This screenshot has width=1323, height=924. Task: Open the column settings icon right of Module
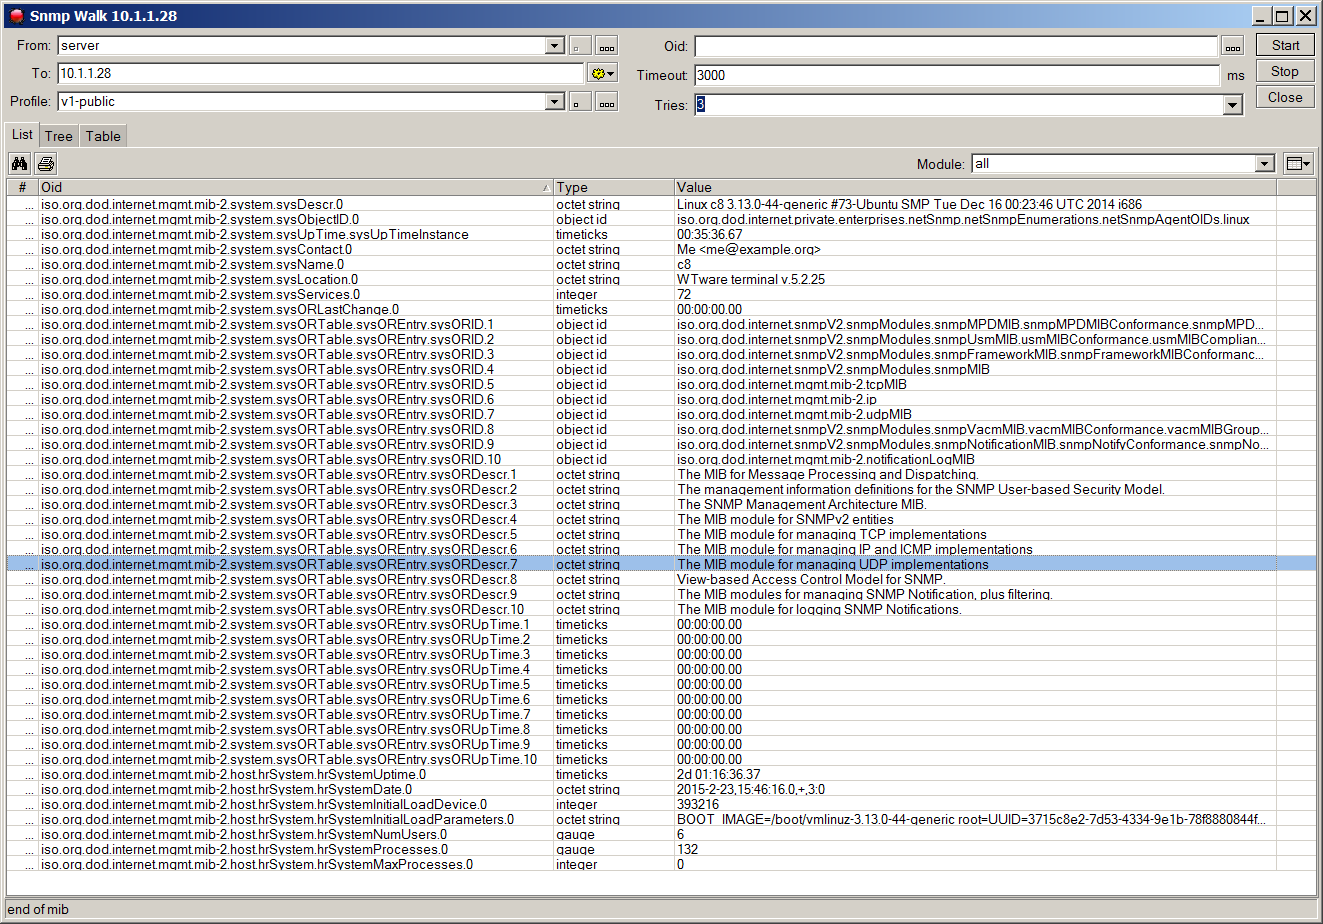tap(1298, 164)
